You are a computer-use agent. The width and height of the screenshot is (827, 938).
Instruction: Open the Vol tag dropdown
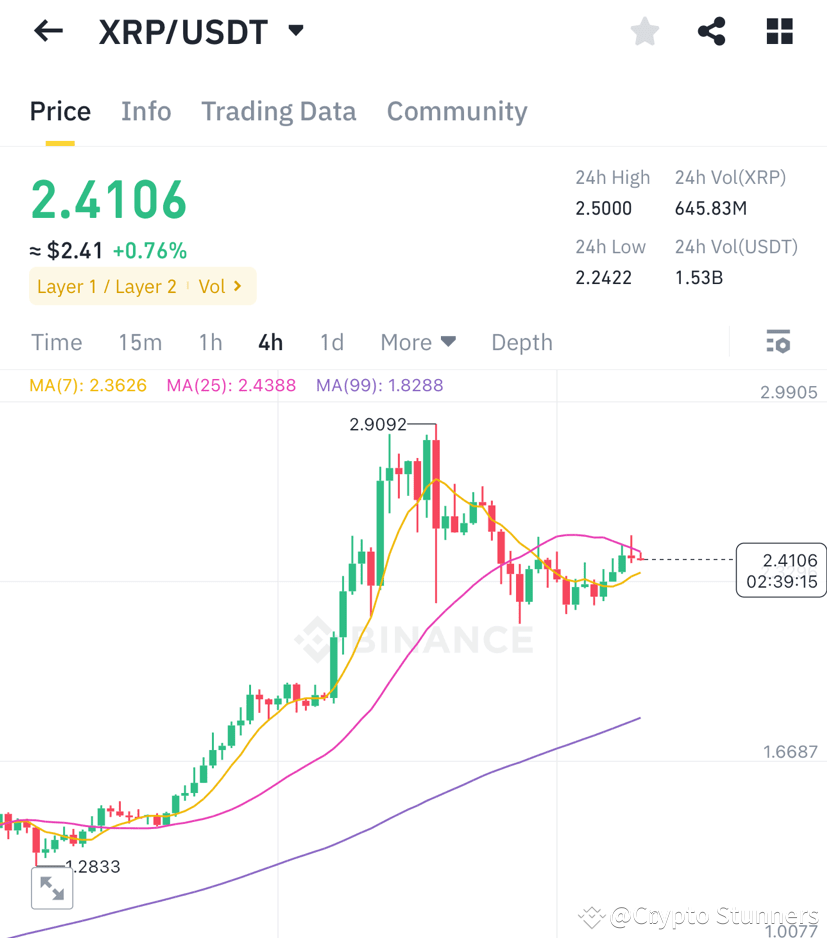tap(220, 286)
